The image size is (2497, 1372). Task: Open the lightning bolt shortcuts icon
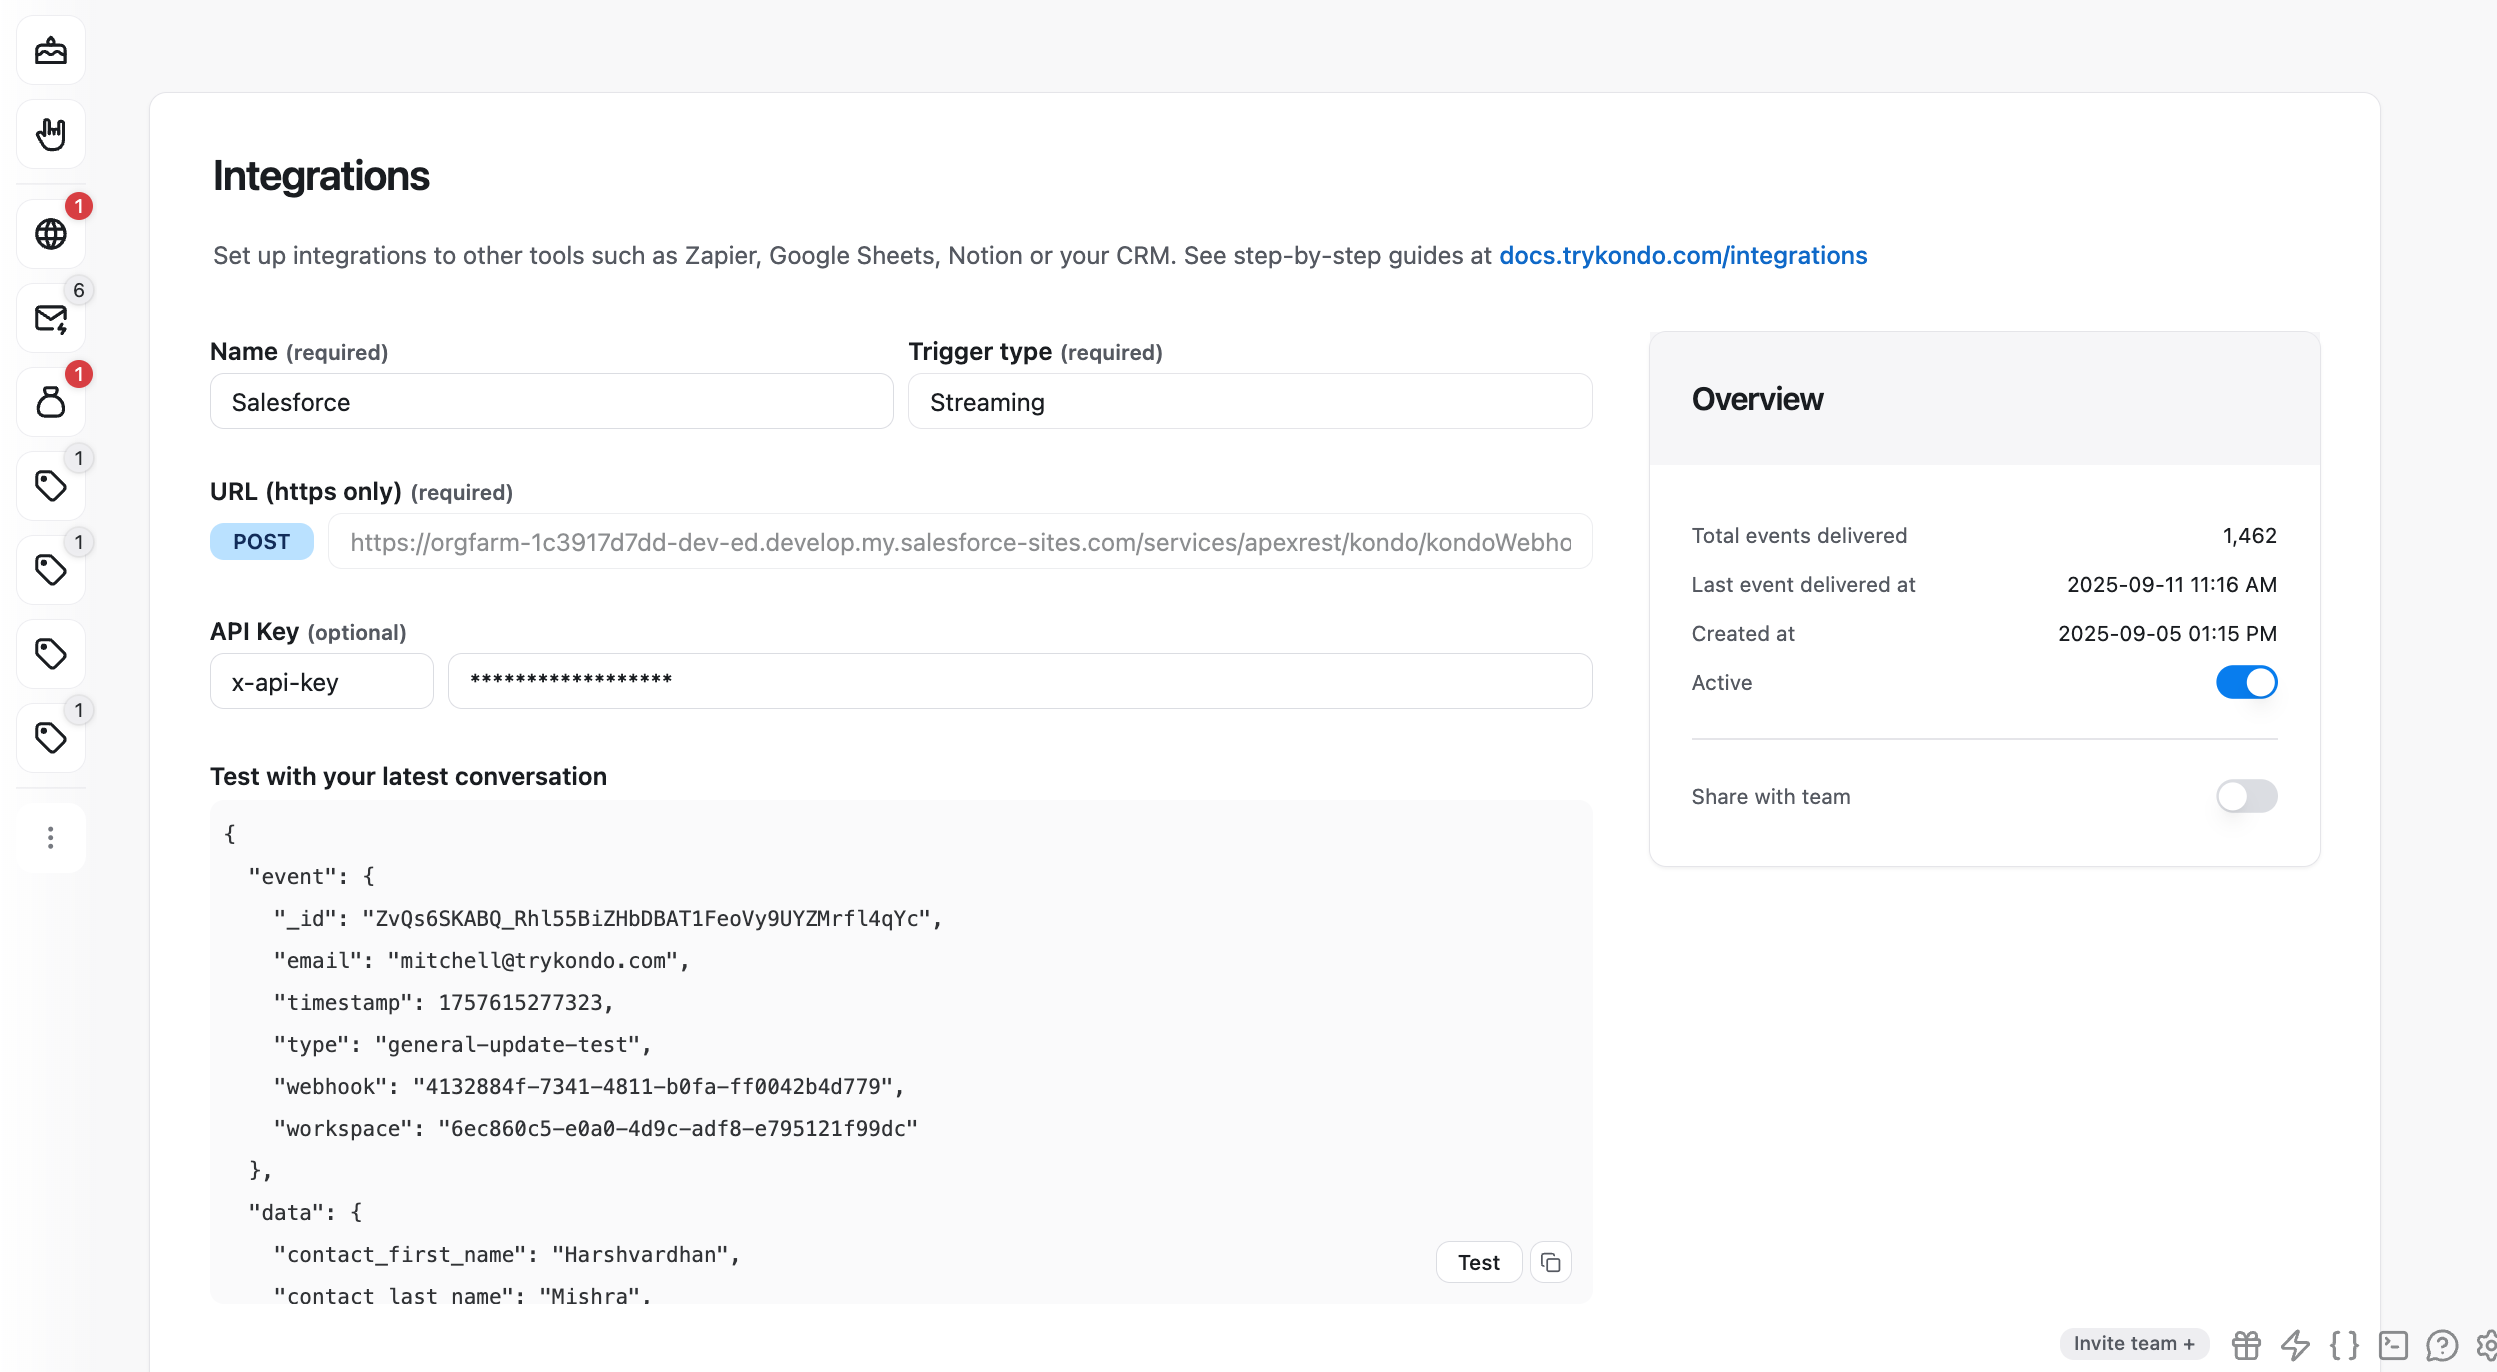click(2295, 1345)
